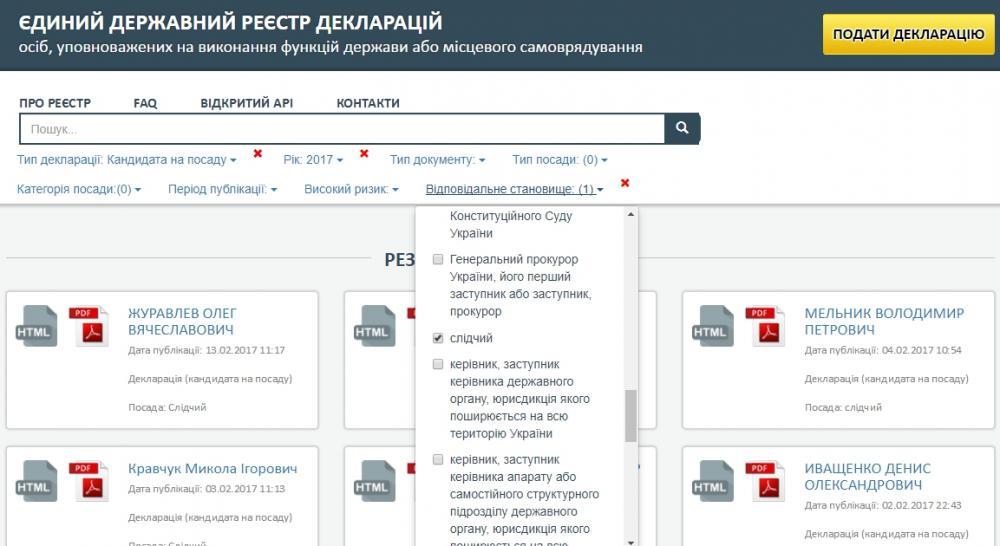This screenshot has width=1000, height=546.
Task: Open the ВІДКРИТИЙ API menu item
Action: click(x=246, y=103)
